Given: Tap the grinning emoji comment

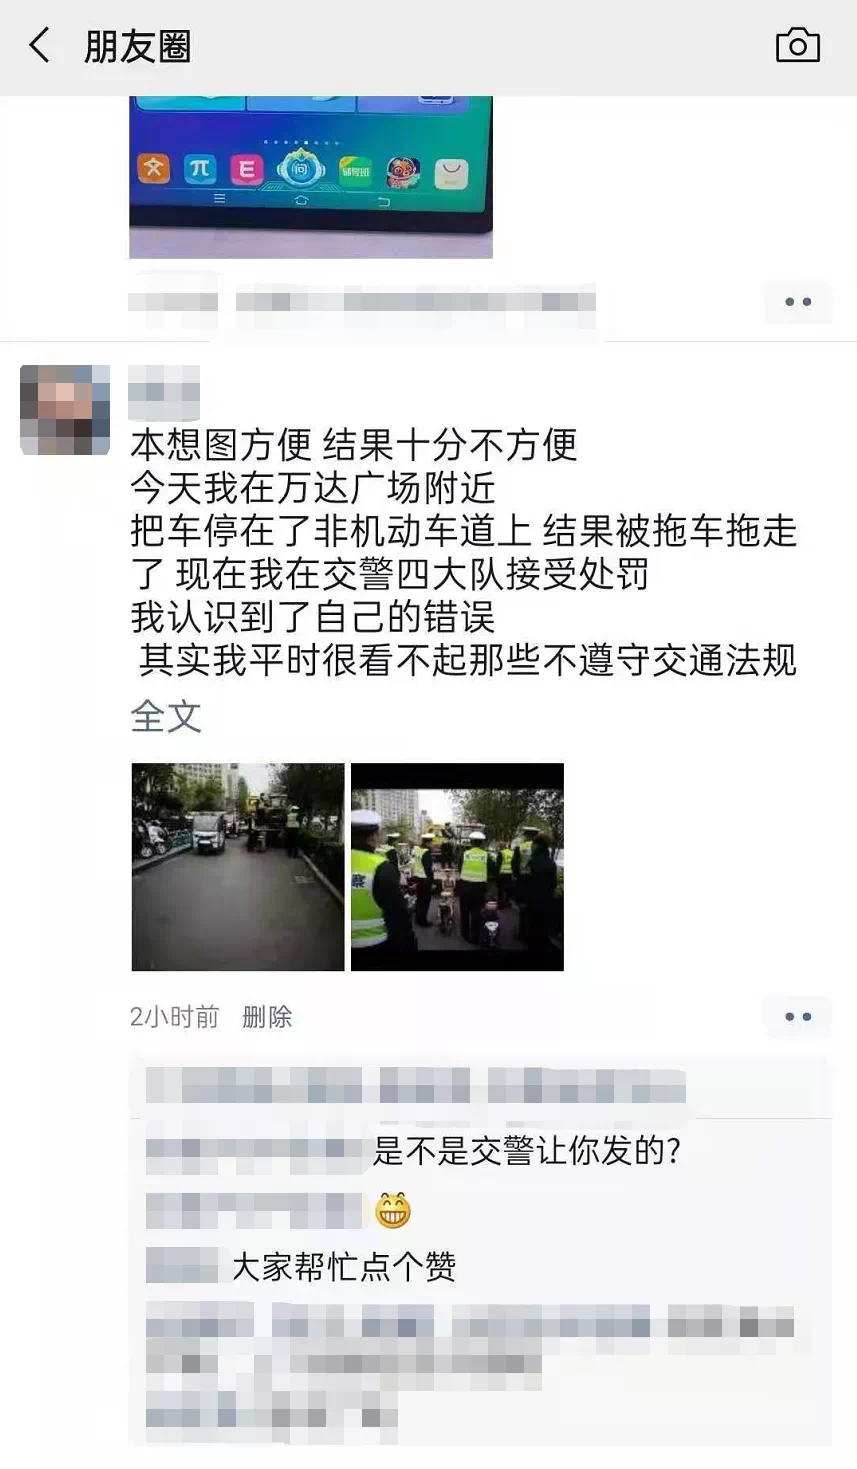Looking at the screenshot, I should coord(393,1210).
